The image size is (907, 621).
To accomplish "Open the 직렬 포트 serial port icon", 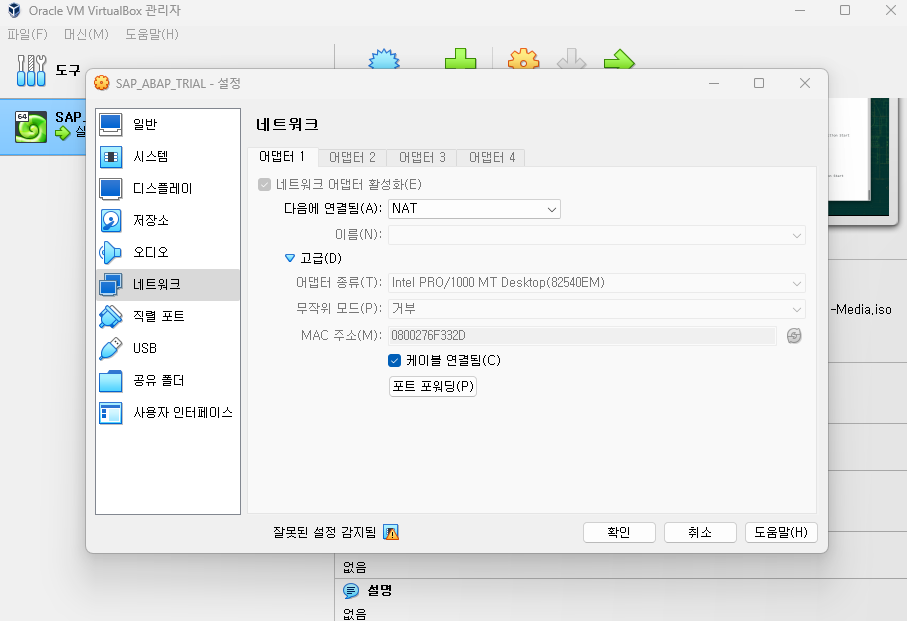I will (x=110, y=316).
